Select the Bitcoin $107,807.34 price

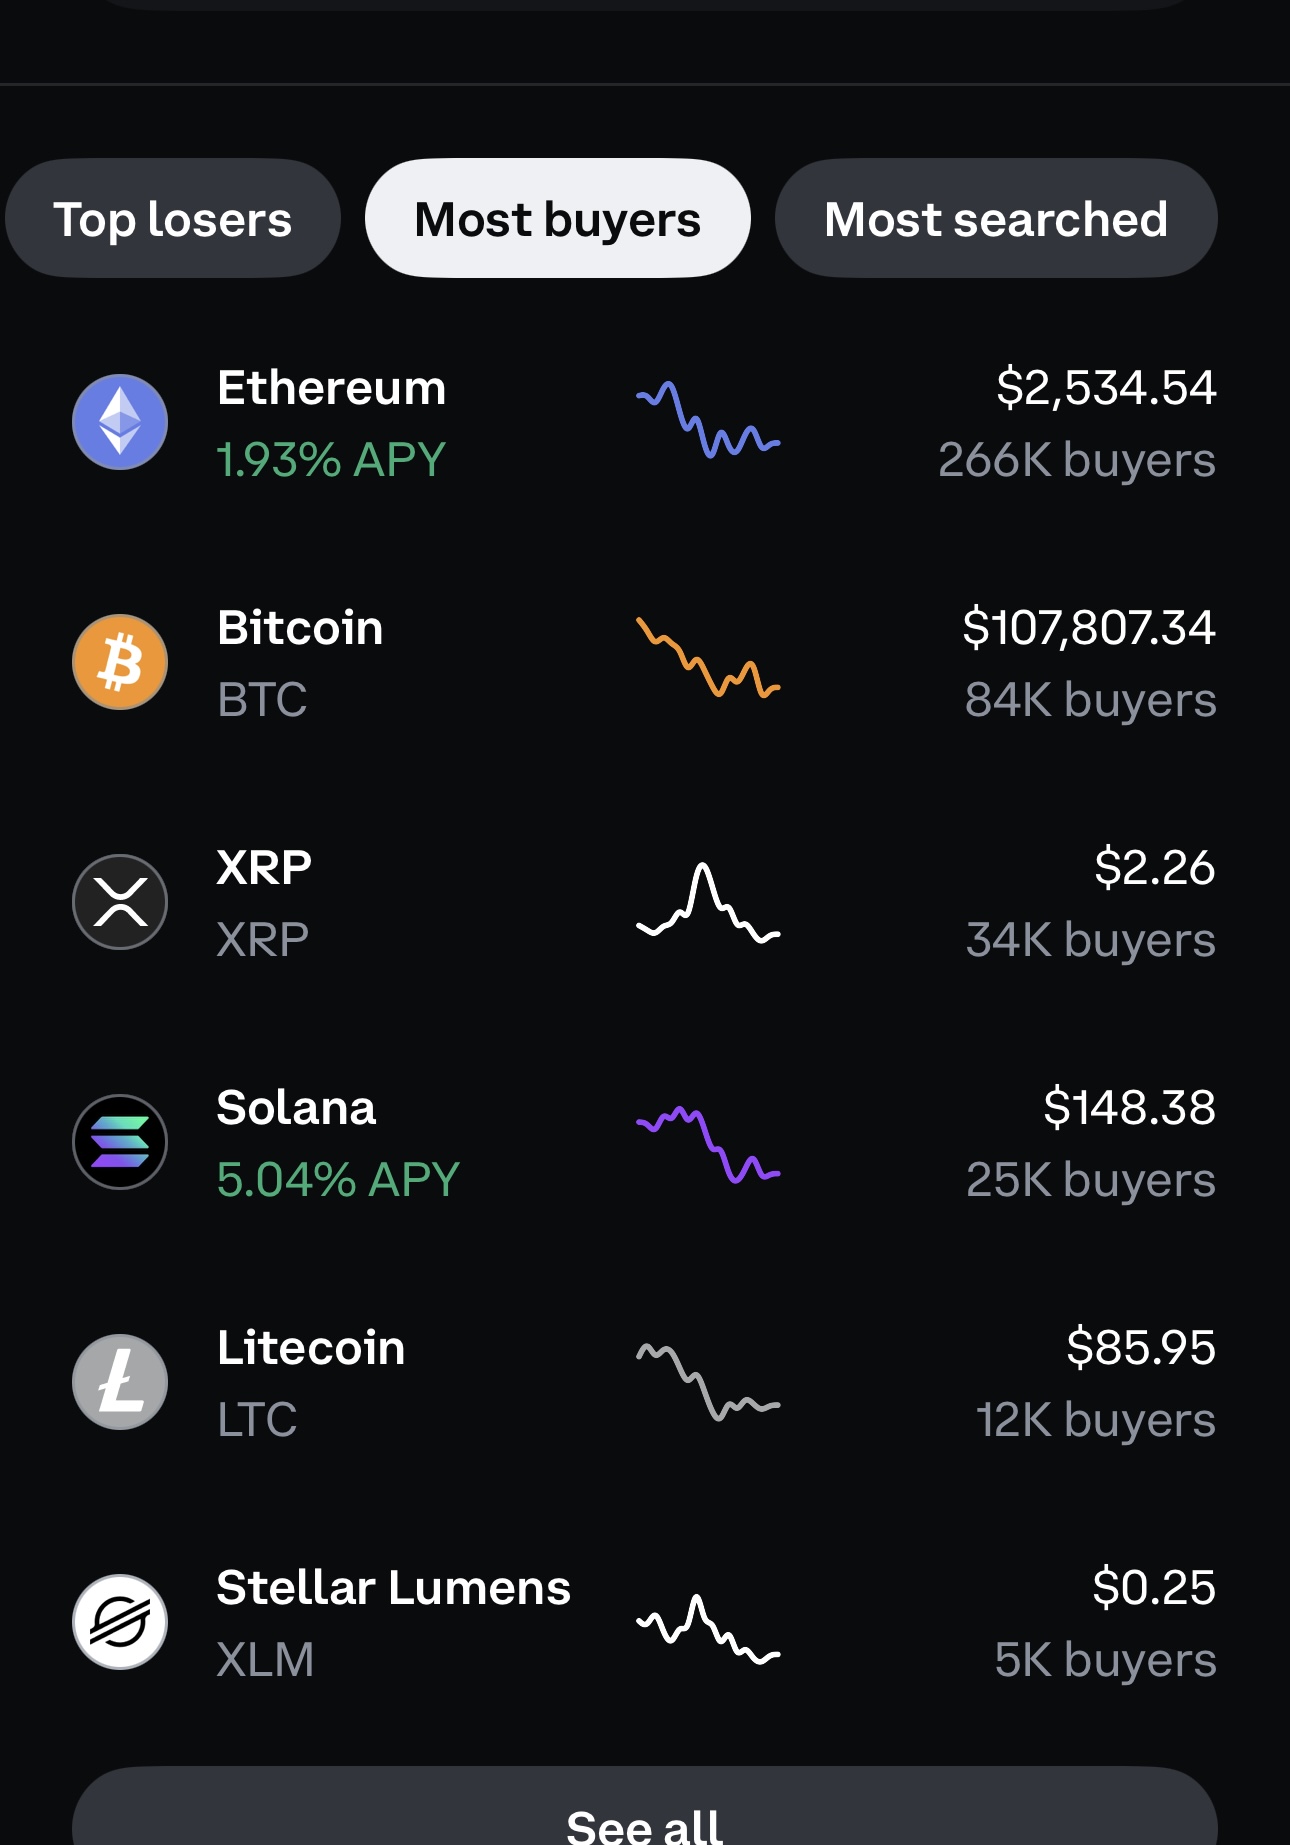(x=1089, y=628)
